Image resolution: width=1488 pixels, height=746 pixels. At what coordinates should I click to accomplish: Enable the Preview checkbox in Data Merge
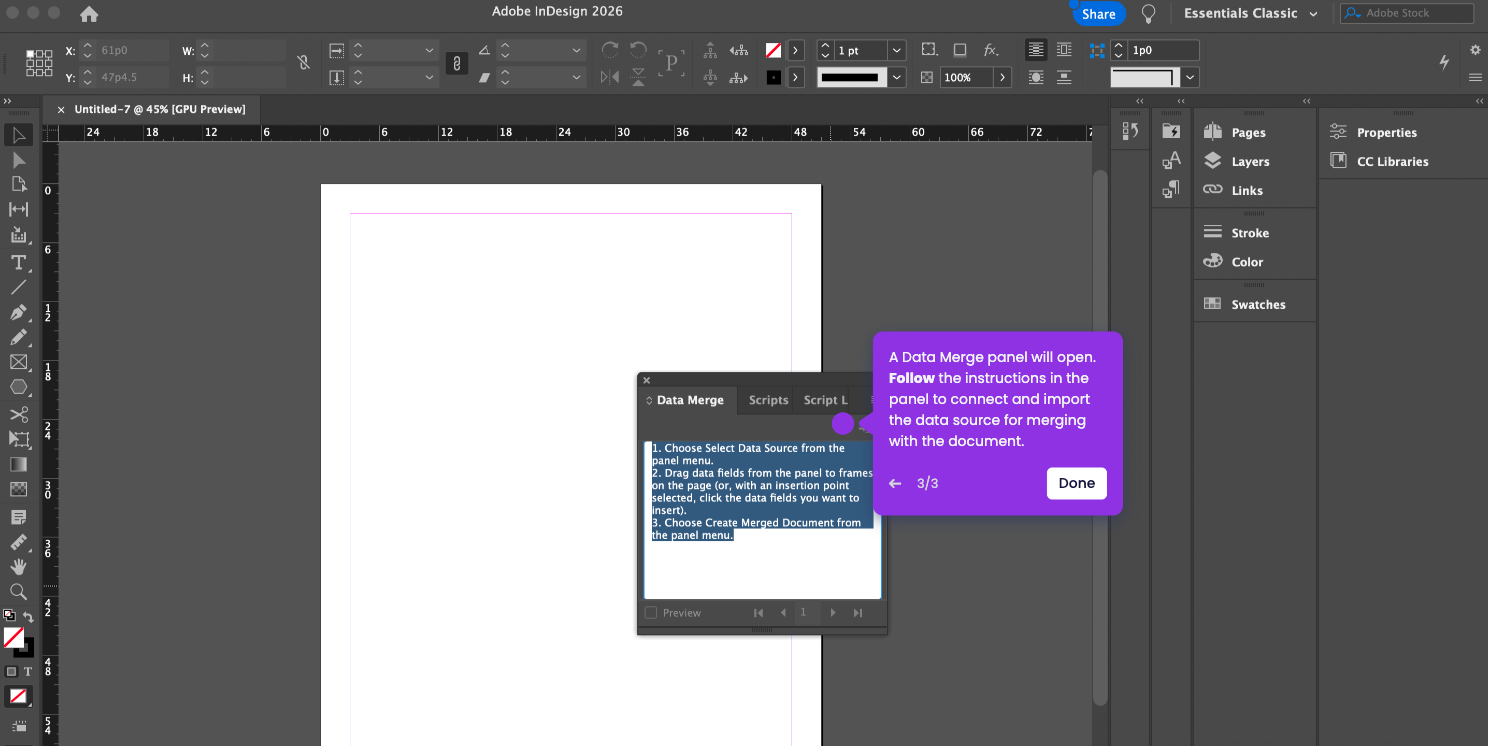(651, 613)
